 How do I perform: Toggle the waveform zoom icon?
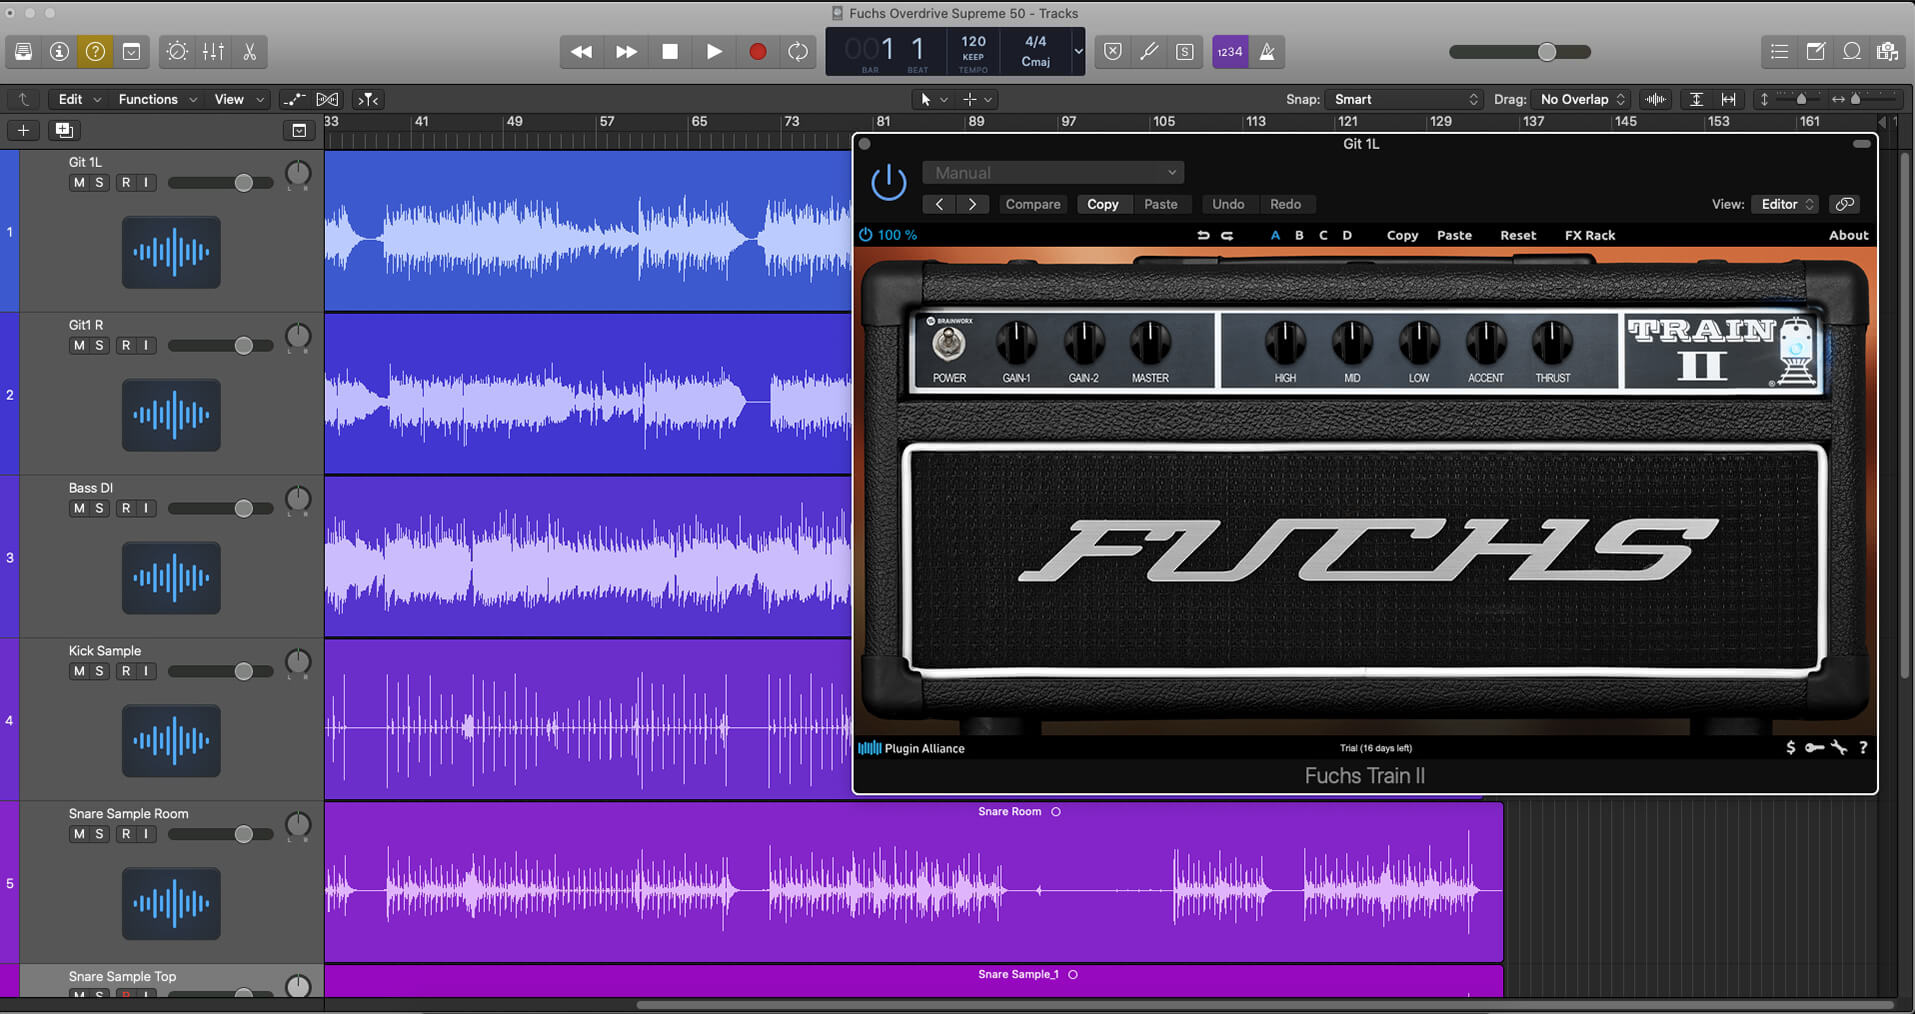point(1656,99)
